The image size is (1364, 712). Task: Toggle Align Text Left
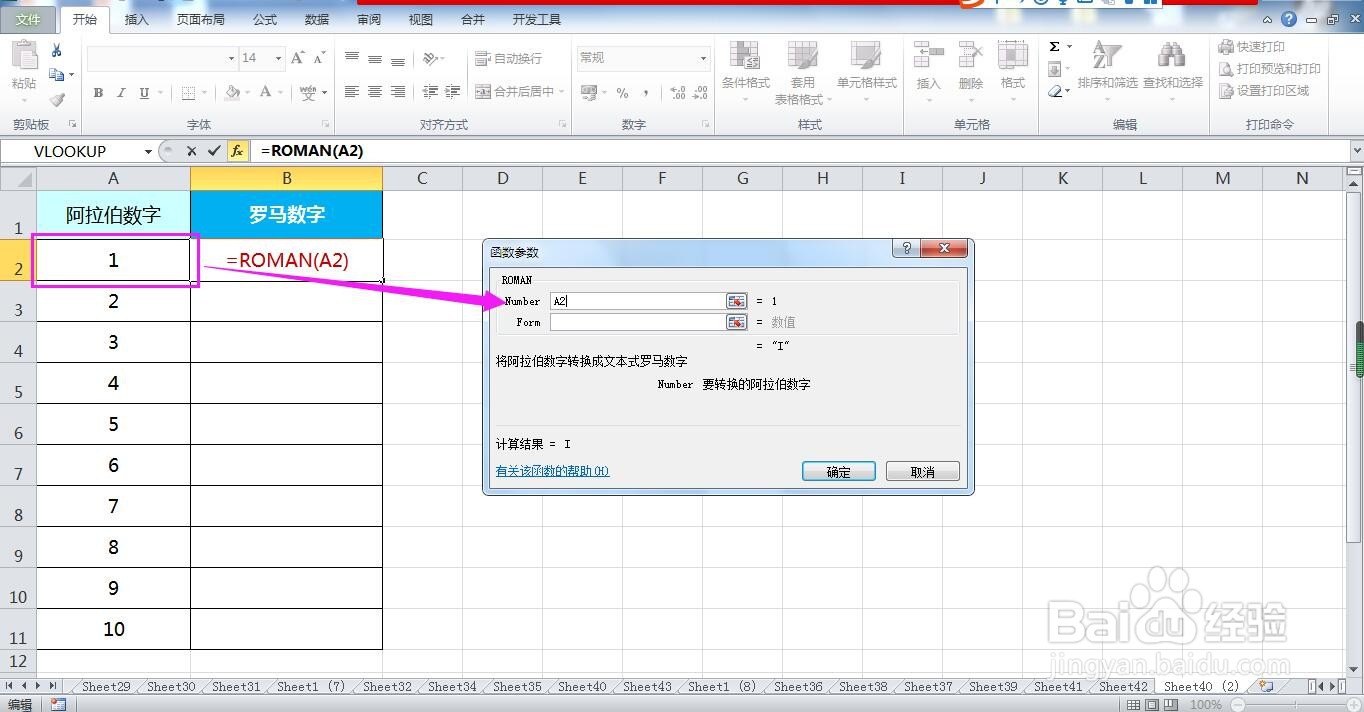coord(352,92)
